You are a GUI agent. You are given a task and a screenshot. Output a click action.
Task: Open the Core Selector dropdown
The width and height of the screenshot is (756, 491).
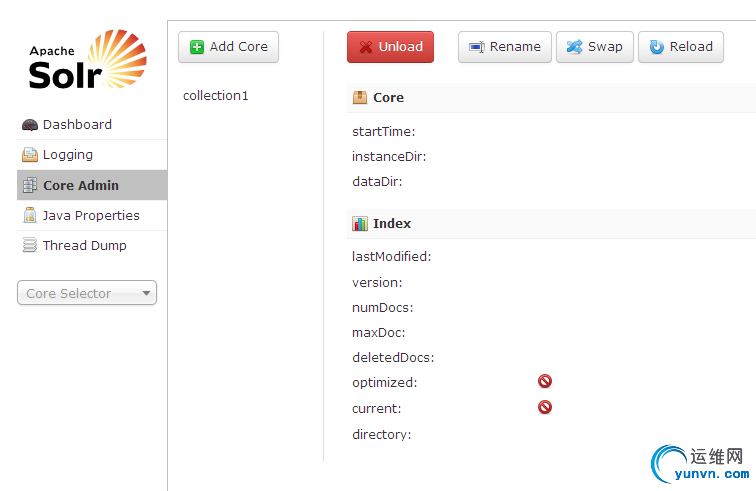point(87,293)
